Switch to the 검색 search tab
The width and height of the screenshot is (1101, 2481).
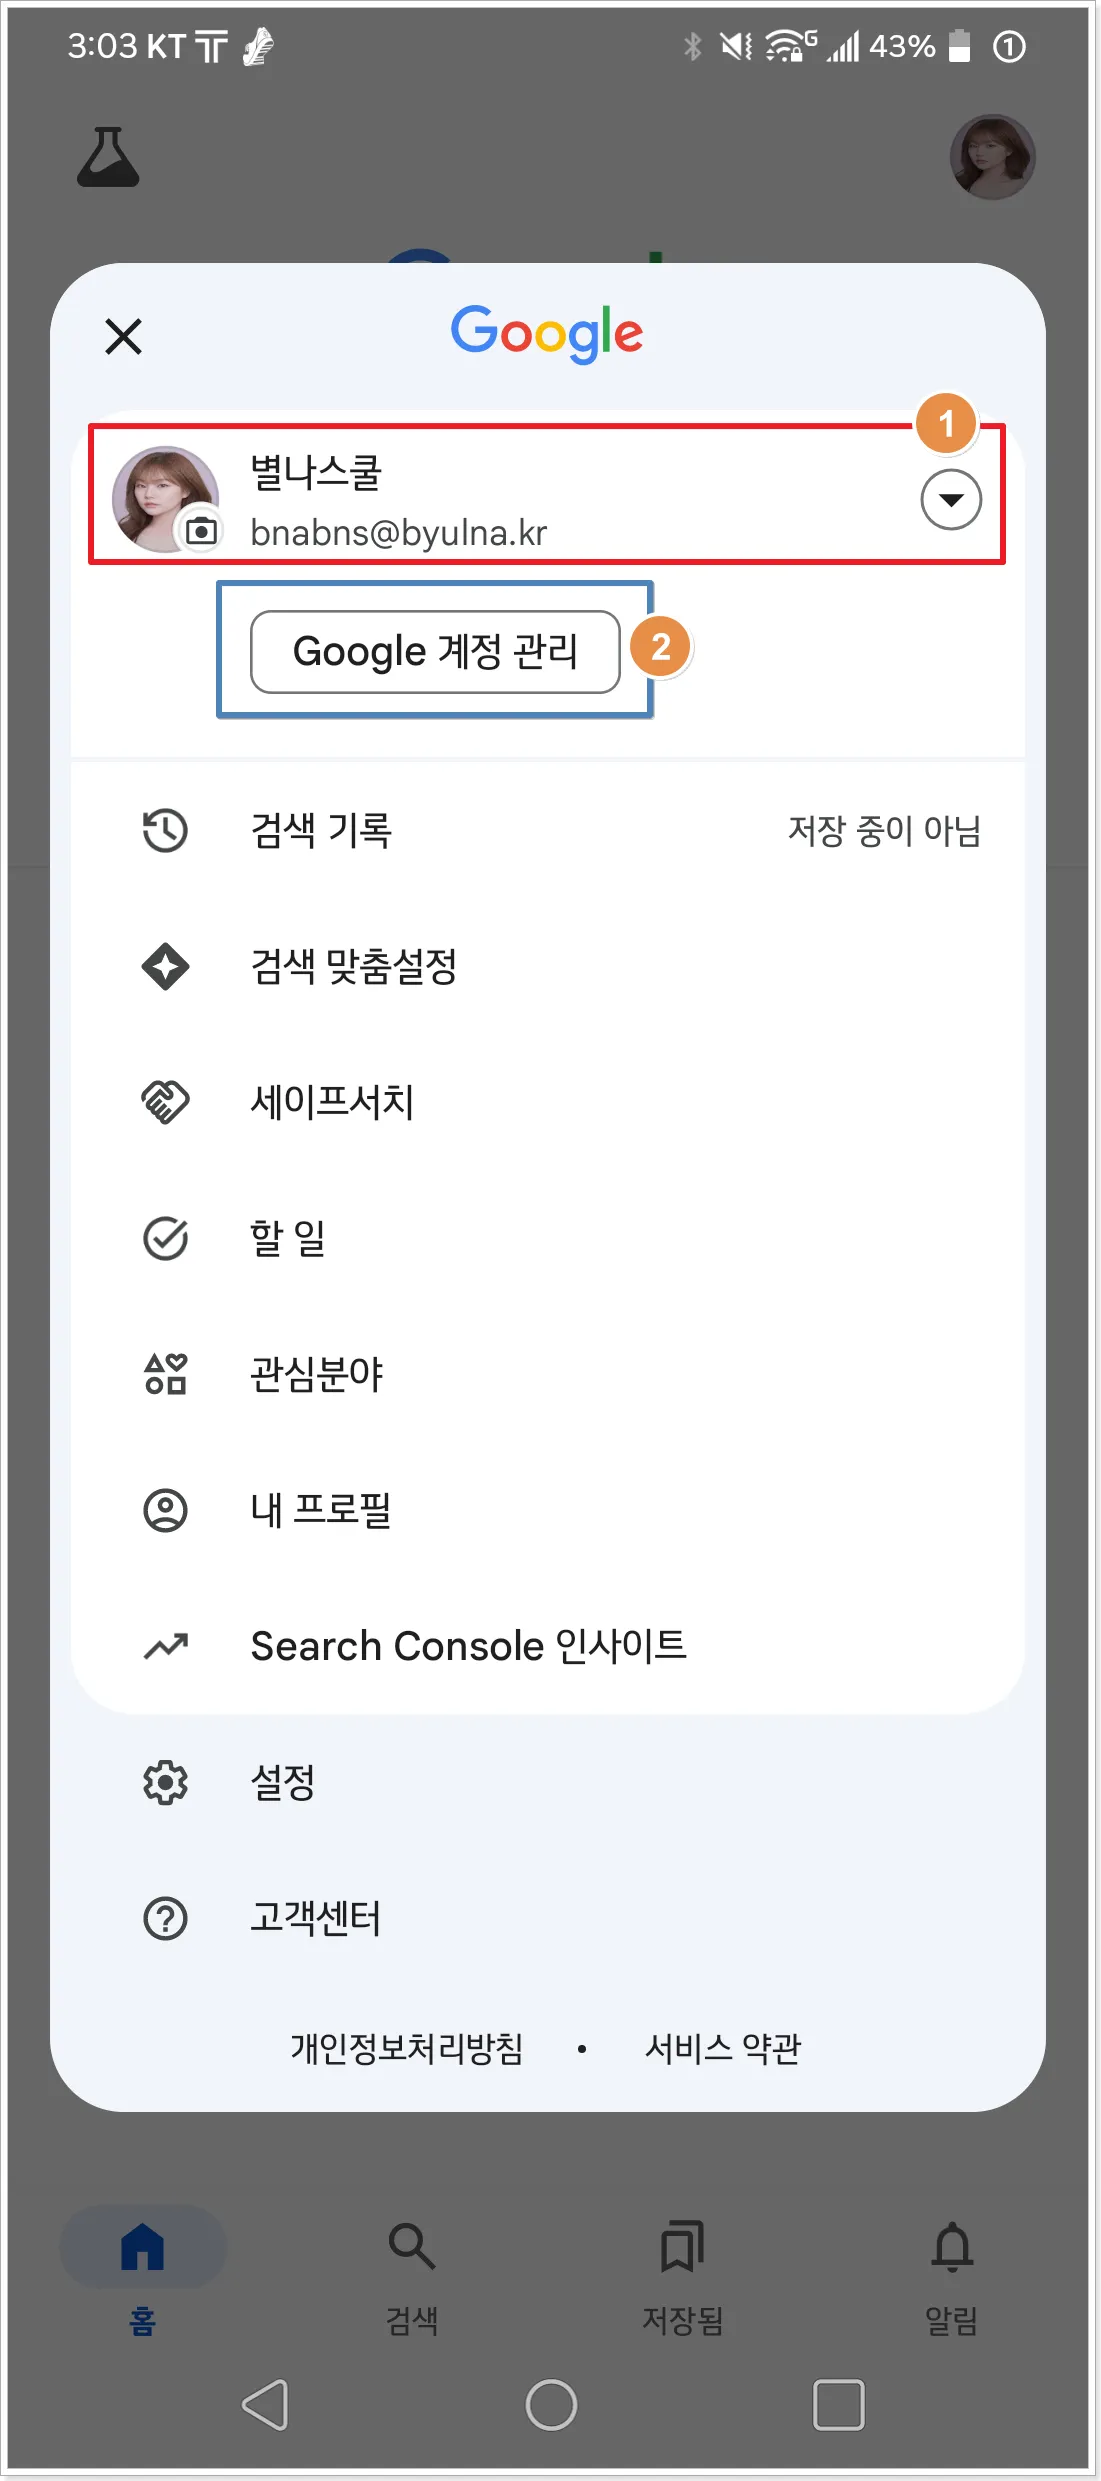[412, 2268]
